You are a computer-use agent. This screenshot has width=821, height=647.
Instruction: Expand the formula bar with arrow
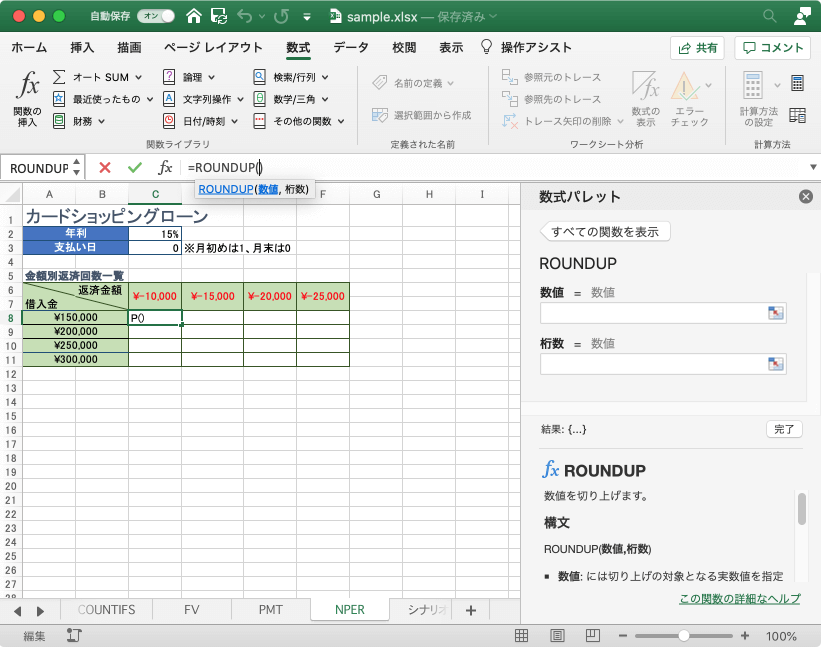coord(813,168)
